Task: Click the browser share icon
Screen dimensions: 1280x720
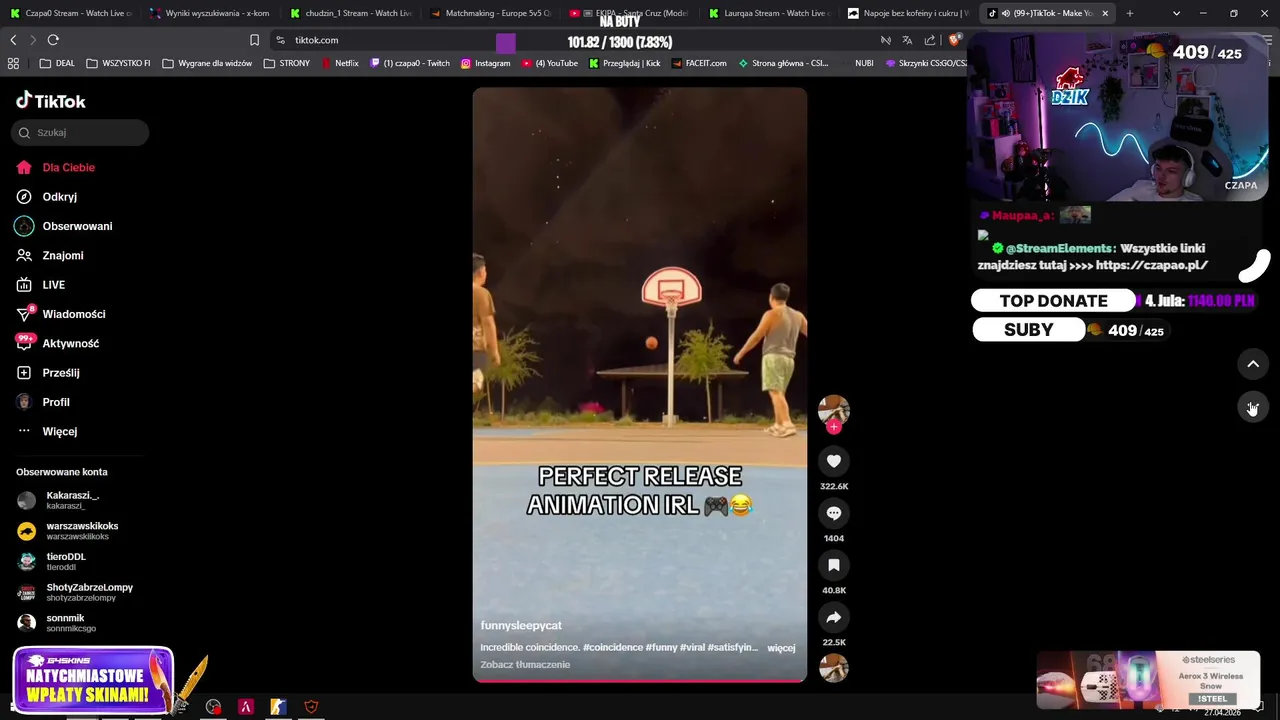Action: click(930, 40)
